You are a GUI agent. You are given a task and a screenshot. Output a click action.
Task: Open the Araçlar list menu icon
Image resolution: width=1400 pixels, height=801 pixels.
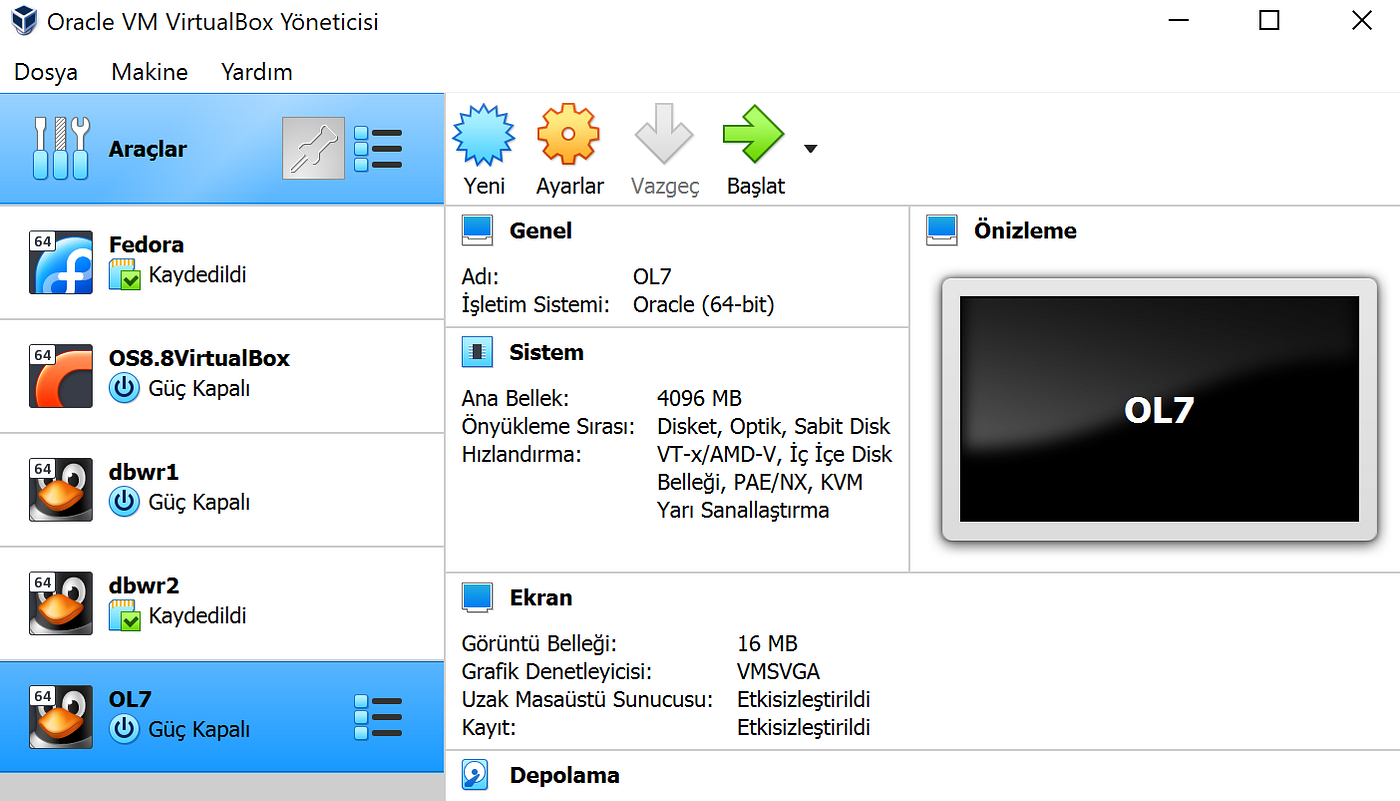click(x=379, y=148)
